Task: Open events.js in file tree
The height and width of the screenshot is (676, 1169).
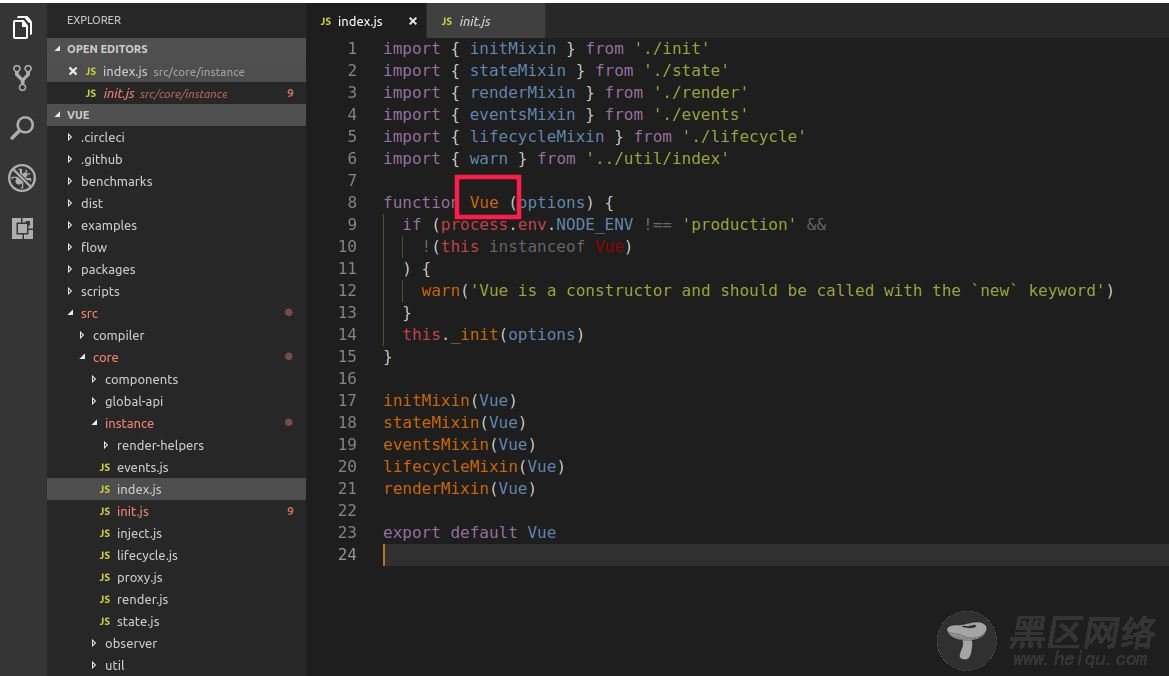Action: click(176, 467)
